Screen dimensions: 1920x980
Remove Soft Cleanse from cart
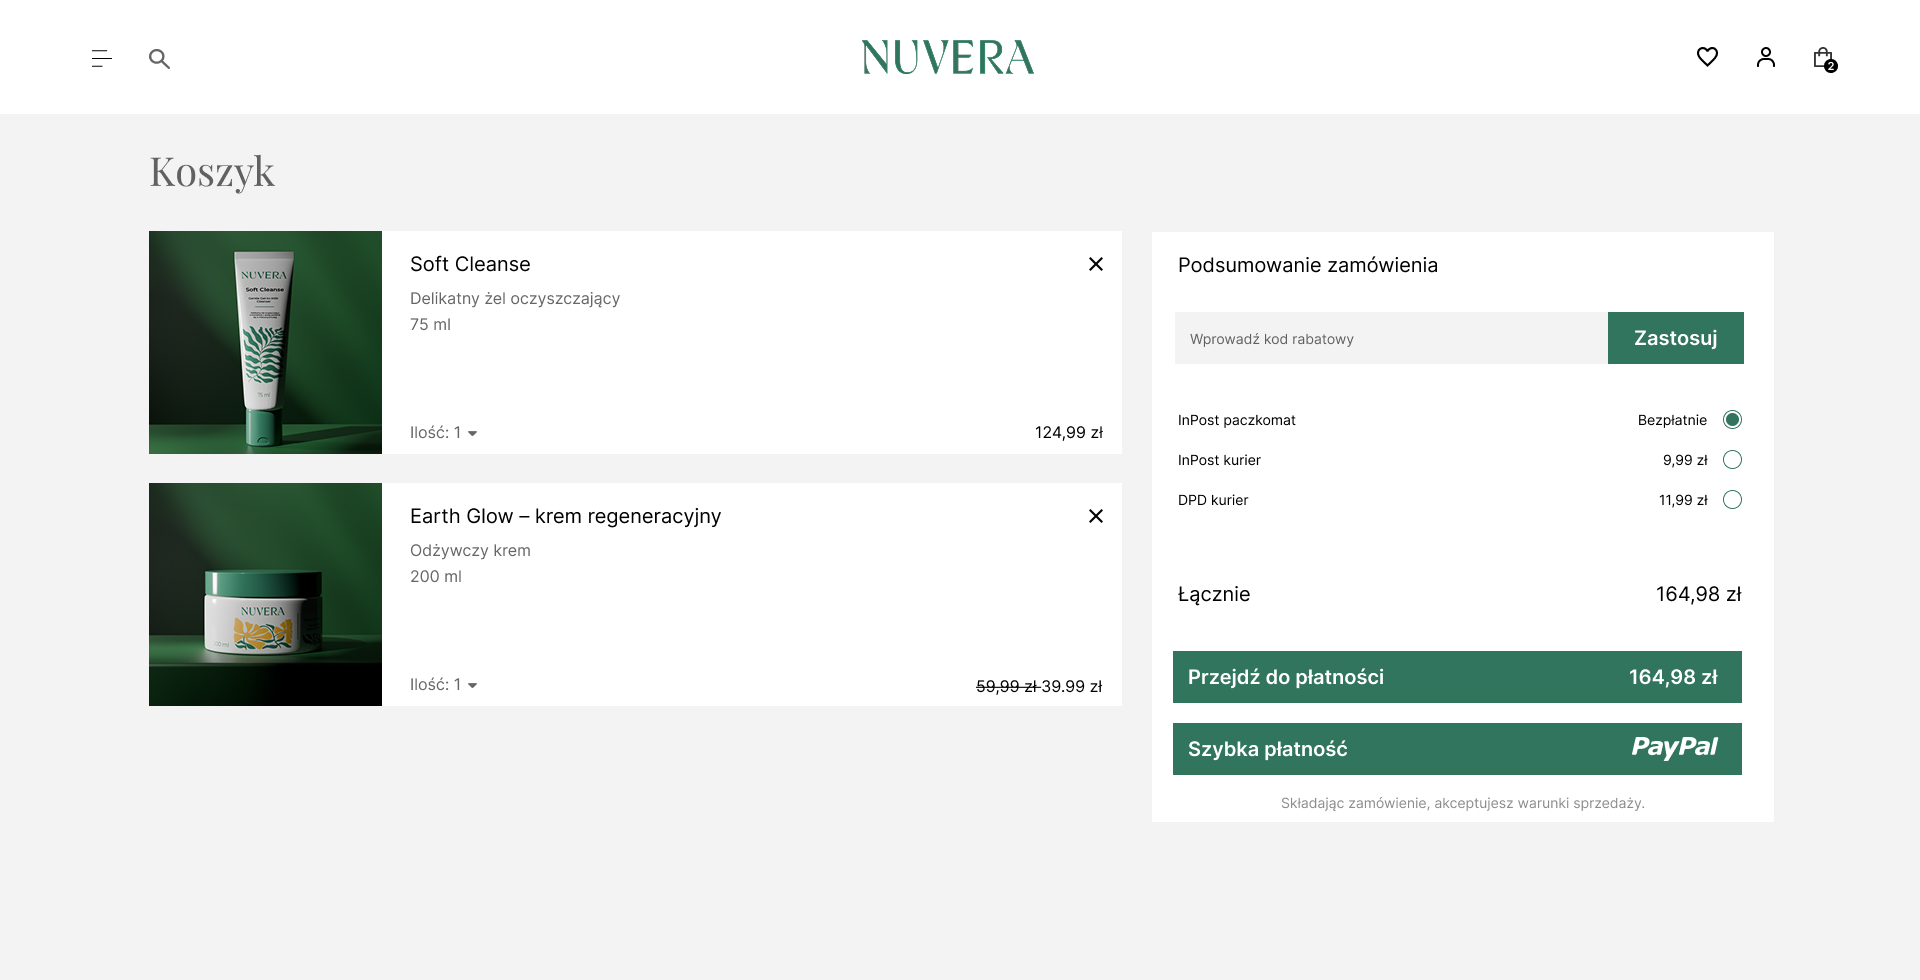point(1096,264)
